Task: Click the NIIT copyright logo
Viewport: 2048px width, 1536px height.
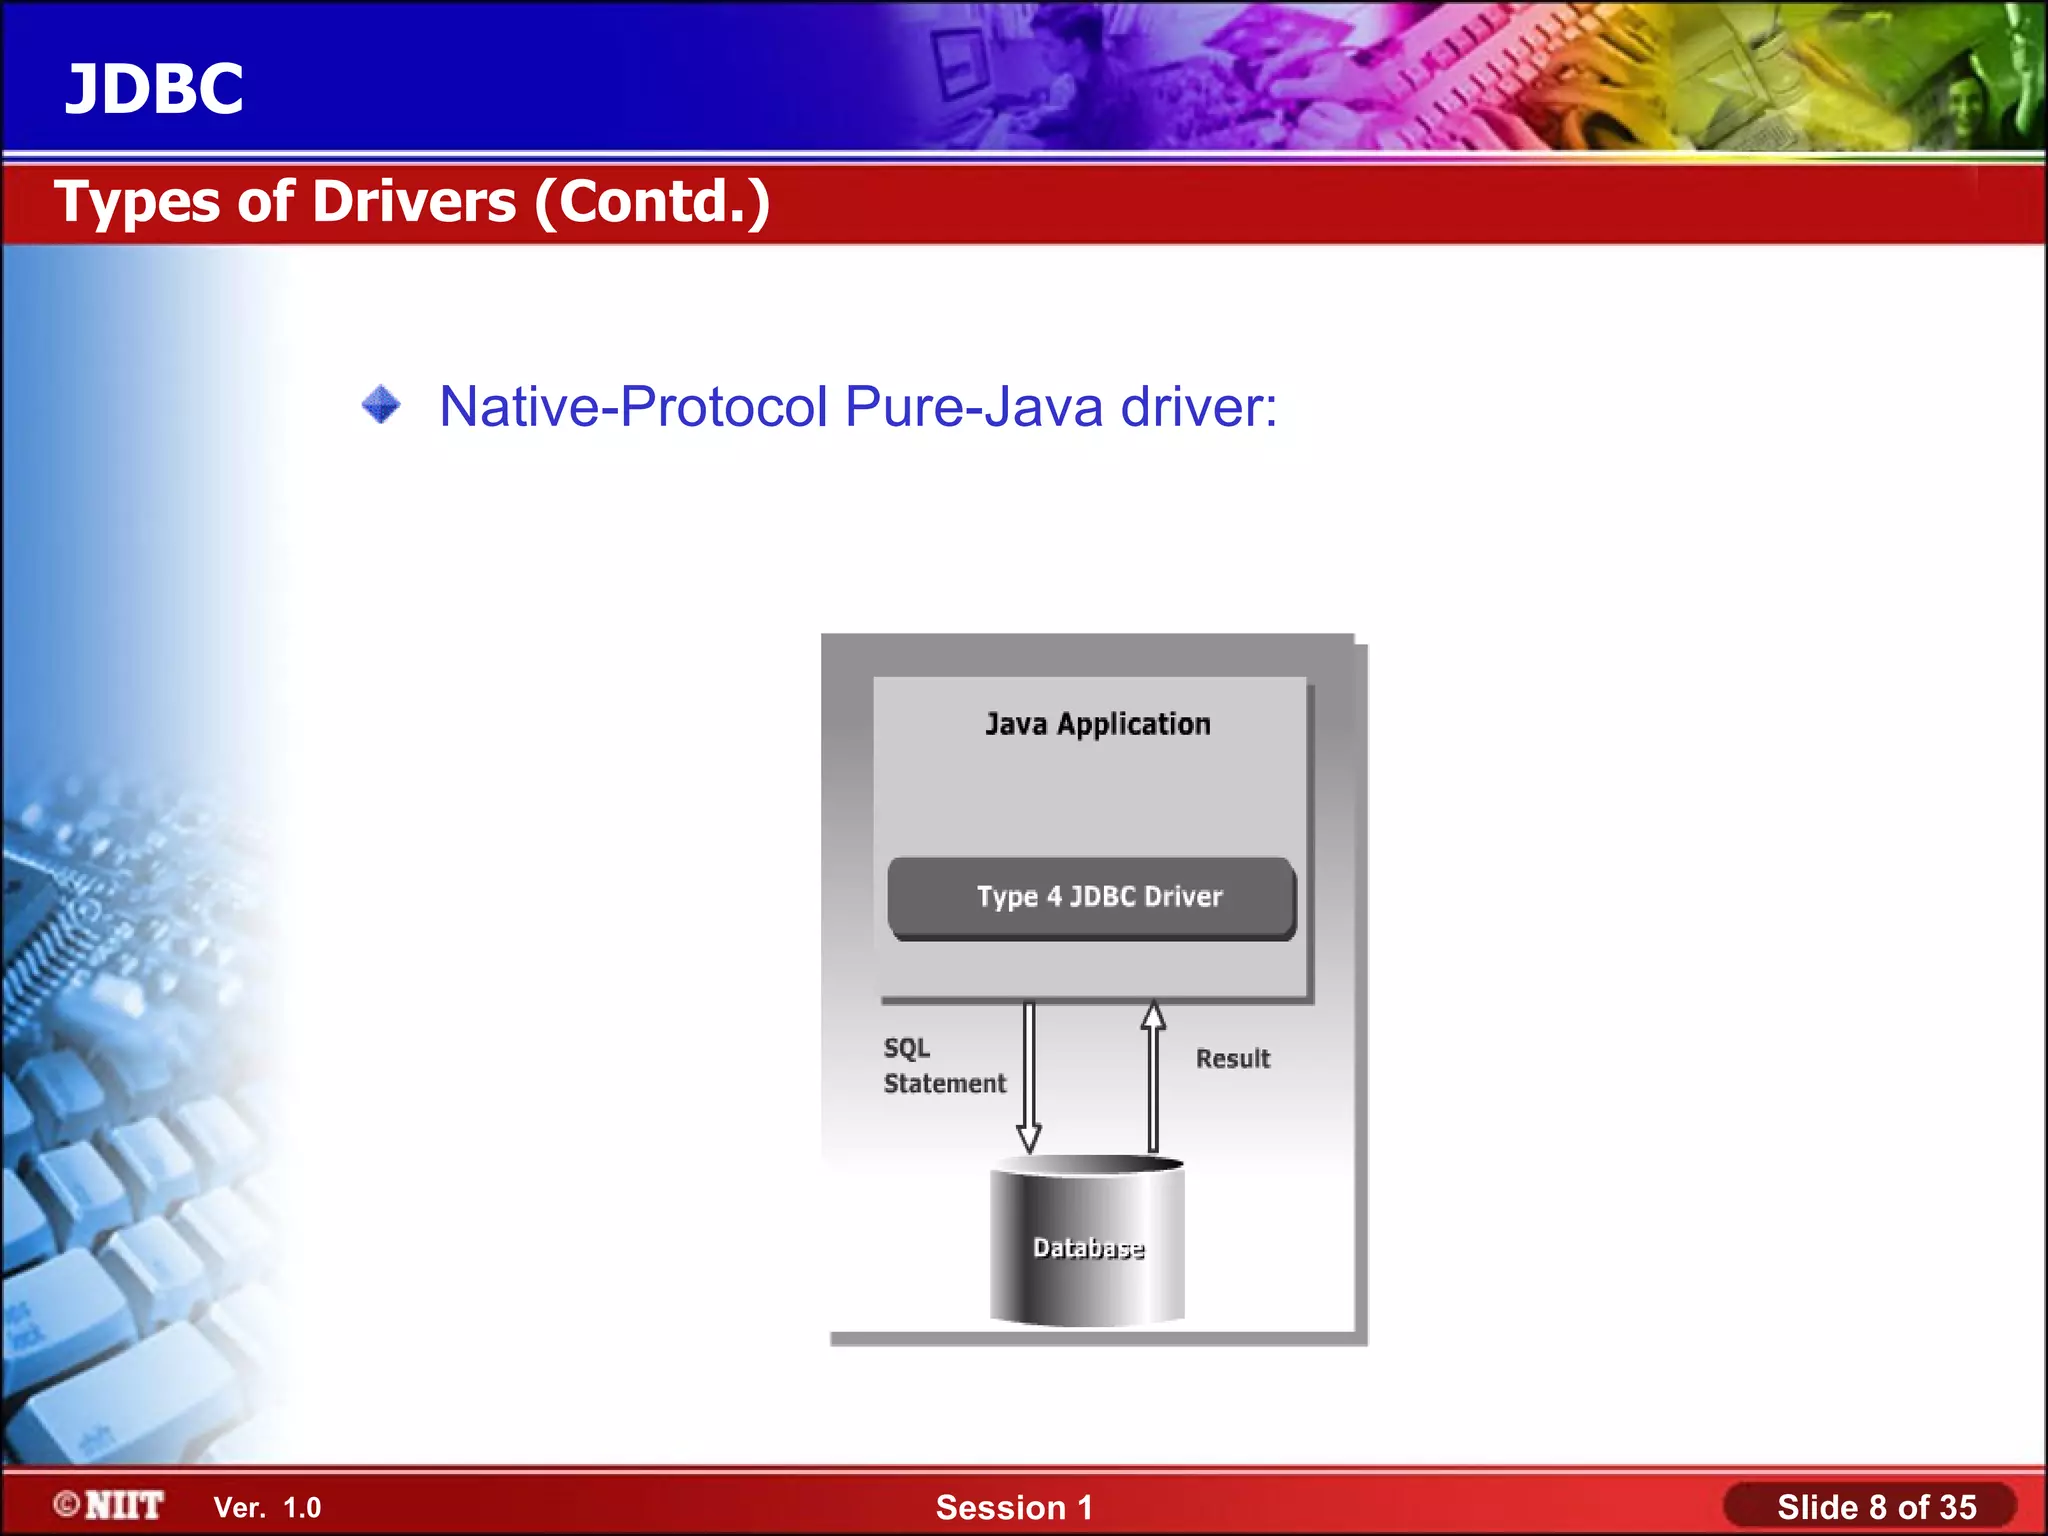Action: click(109, 1505)
